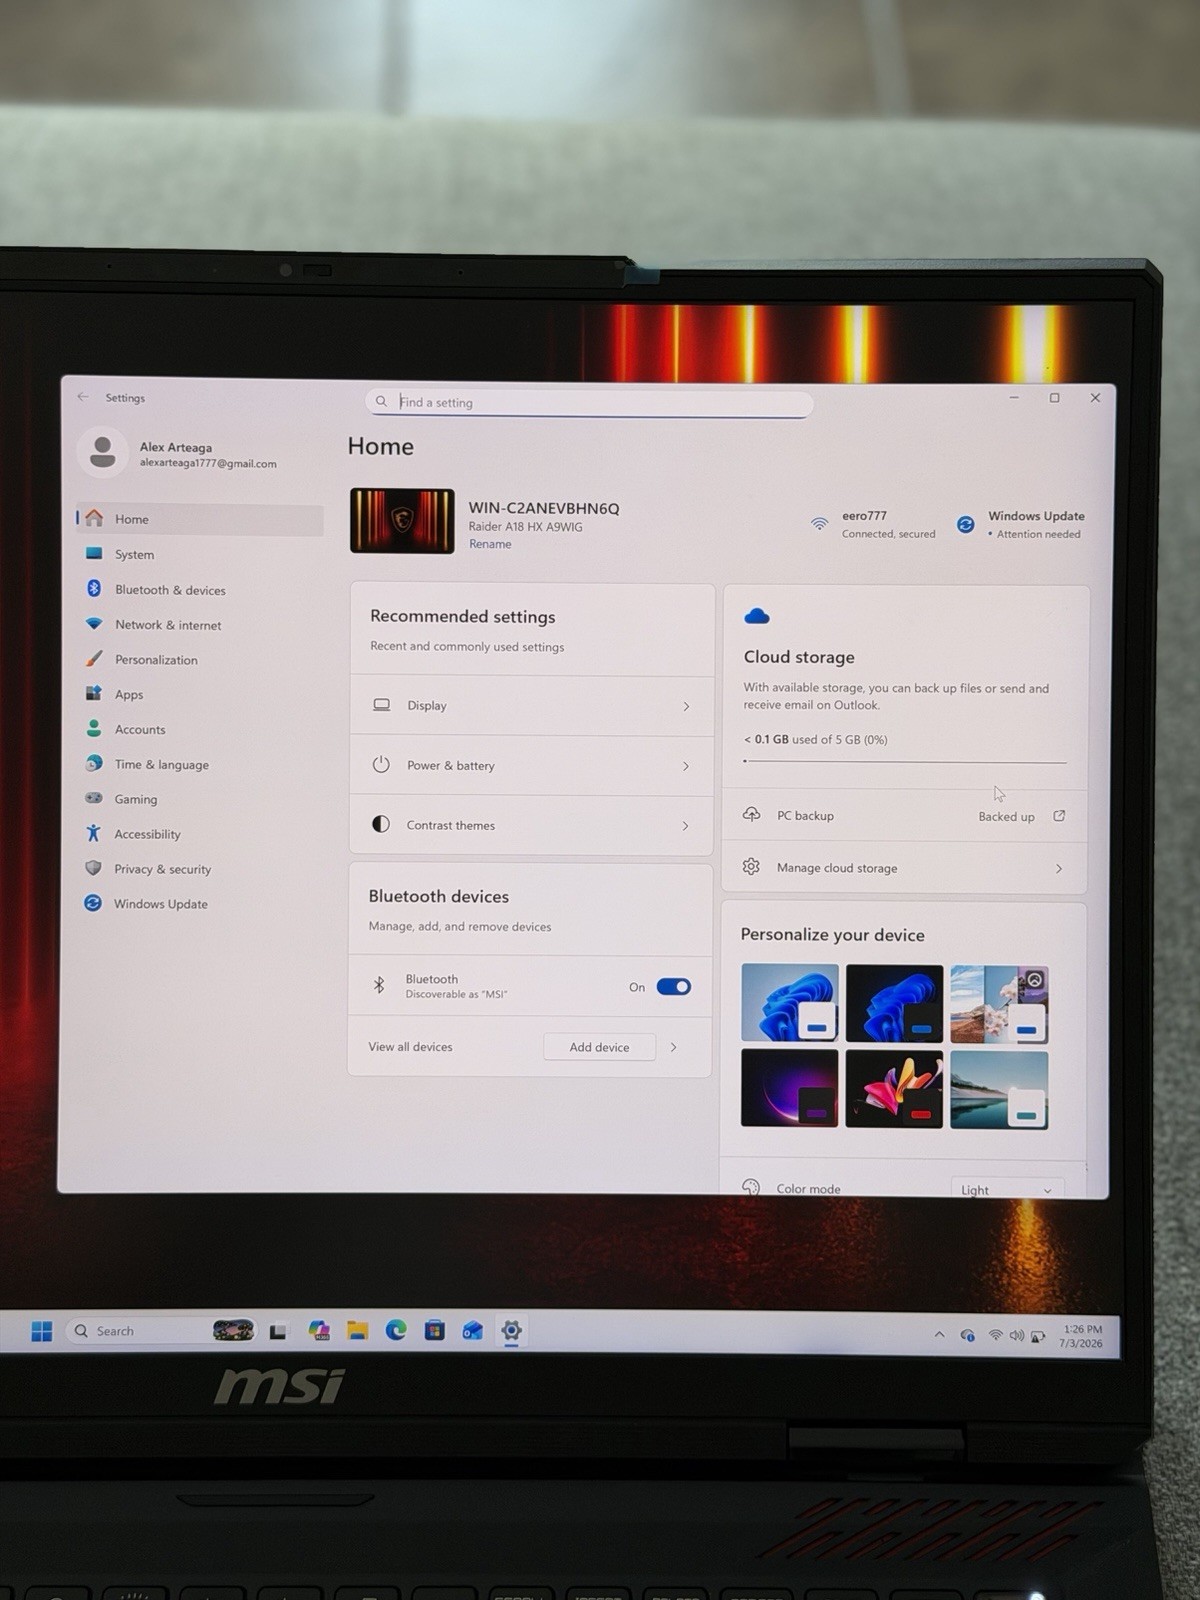Select the spotlight landscape collage theme
This screenshot has width=1200, height=1600.
[999, 1004]
